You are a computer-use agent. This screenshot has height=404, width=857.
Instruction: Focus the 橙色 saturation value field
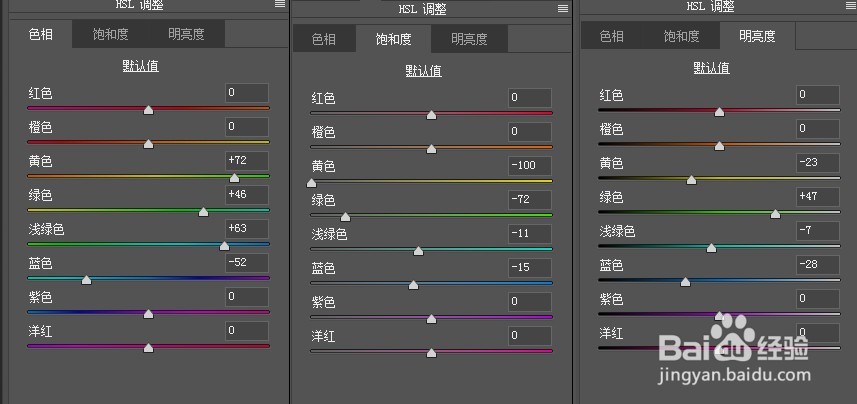530,132
